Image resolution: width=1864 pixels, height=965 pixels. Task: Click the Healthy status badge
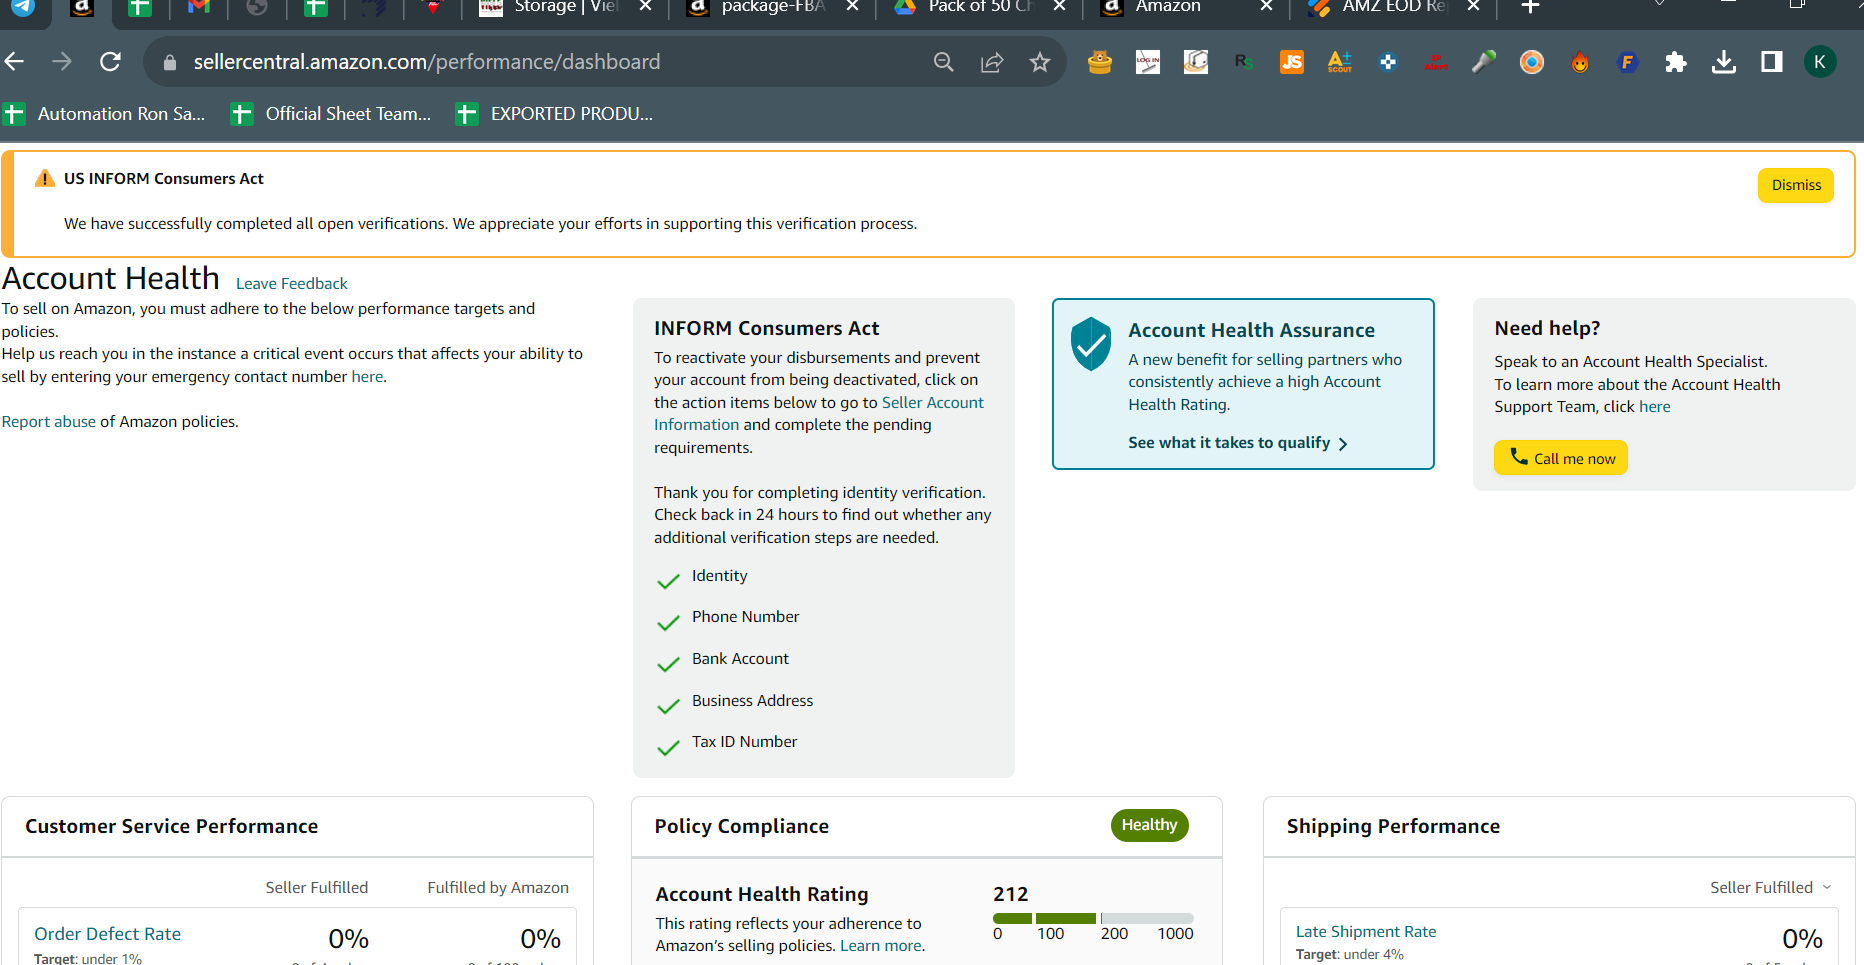(1150, 825)
